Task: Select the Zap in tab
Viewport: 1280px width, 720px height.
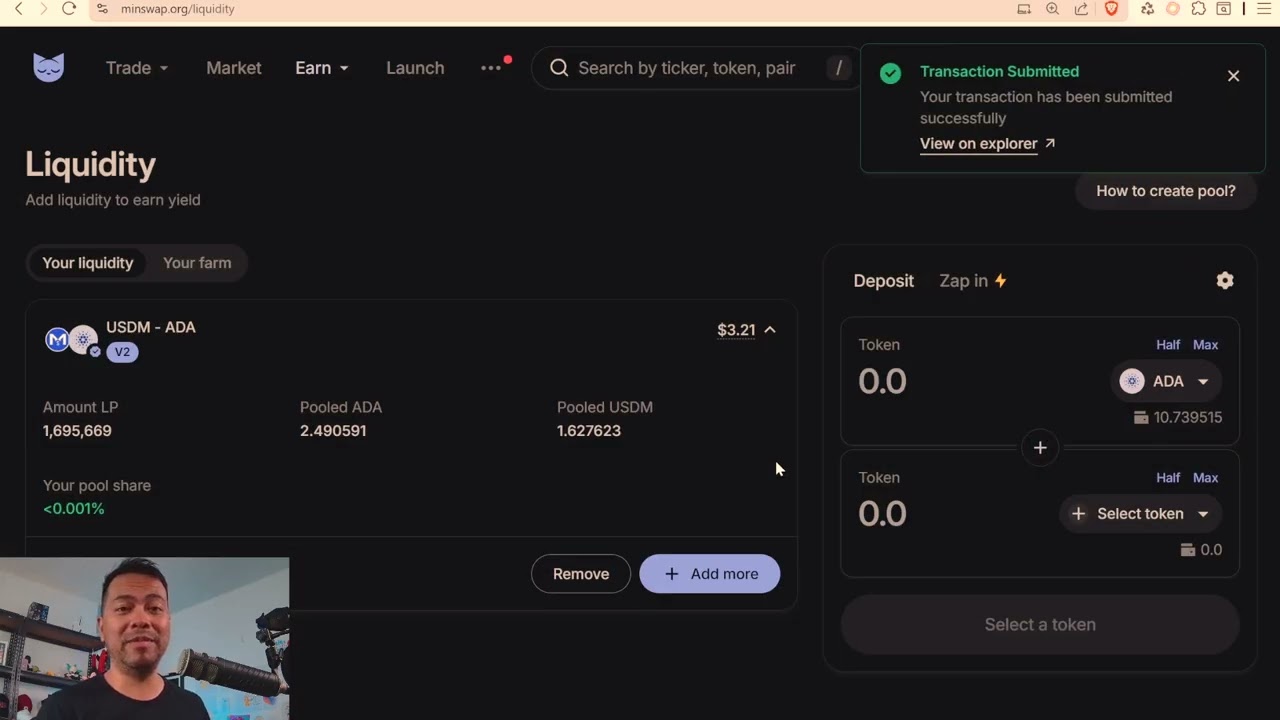Action: [973, 281]
